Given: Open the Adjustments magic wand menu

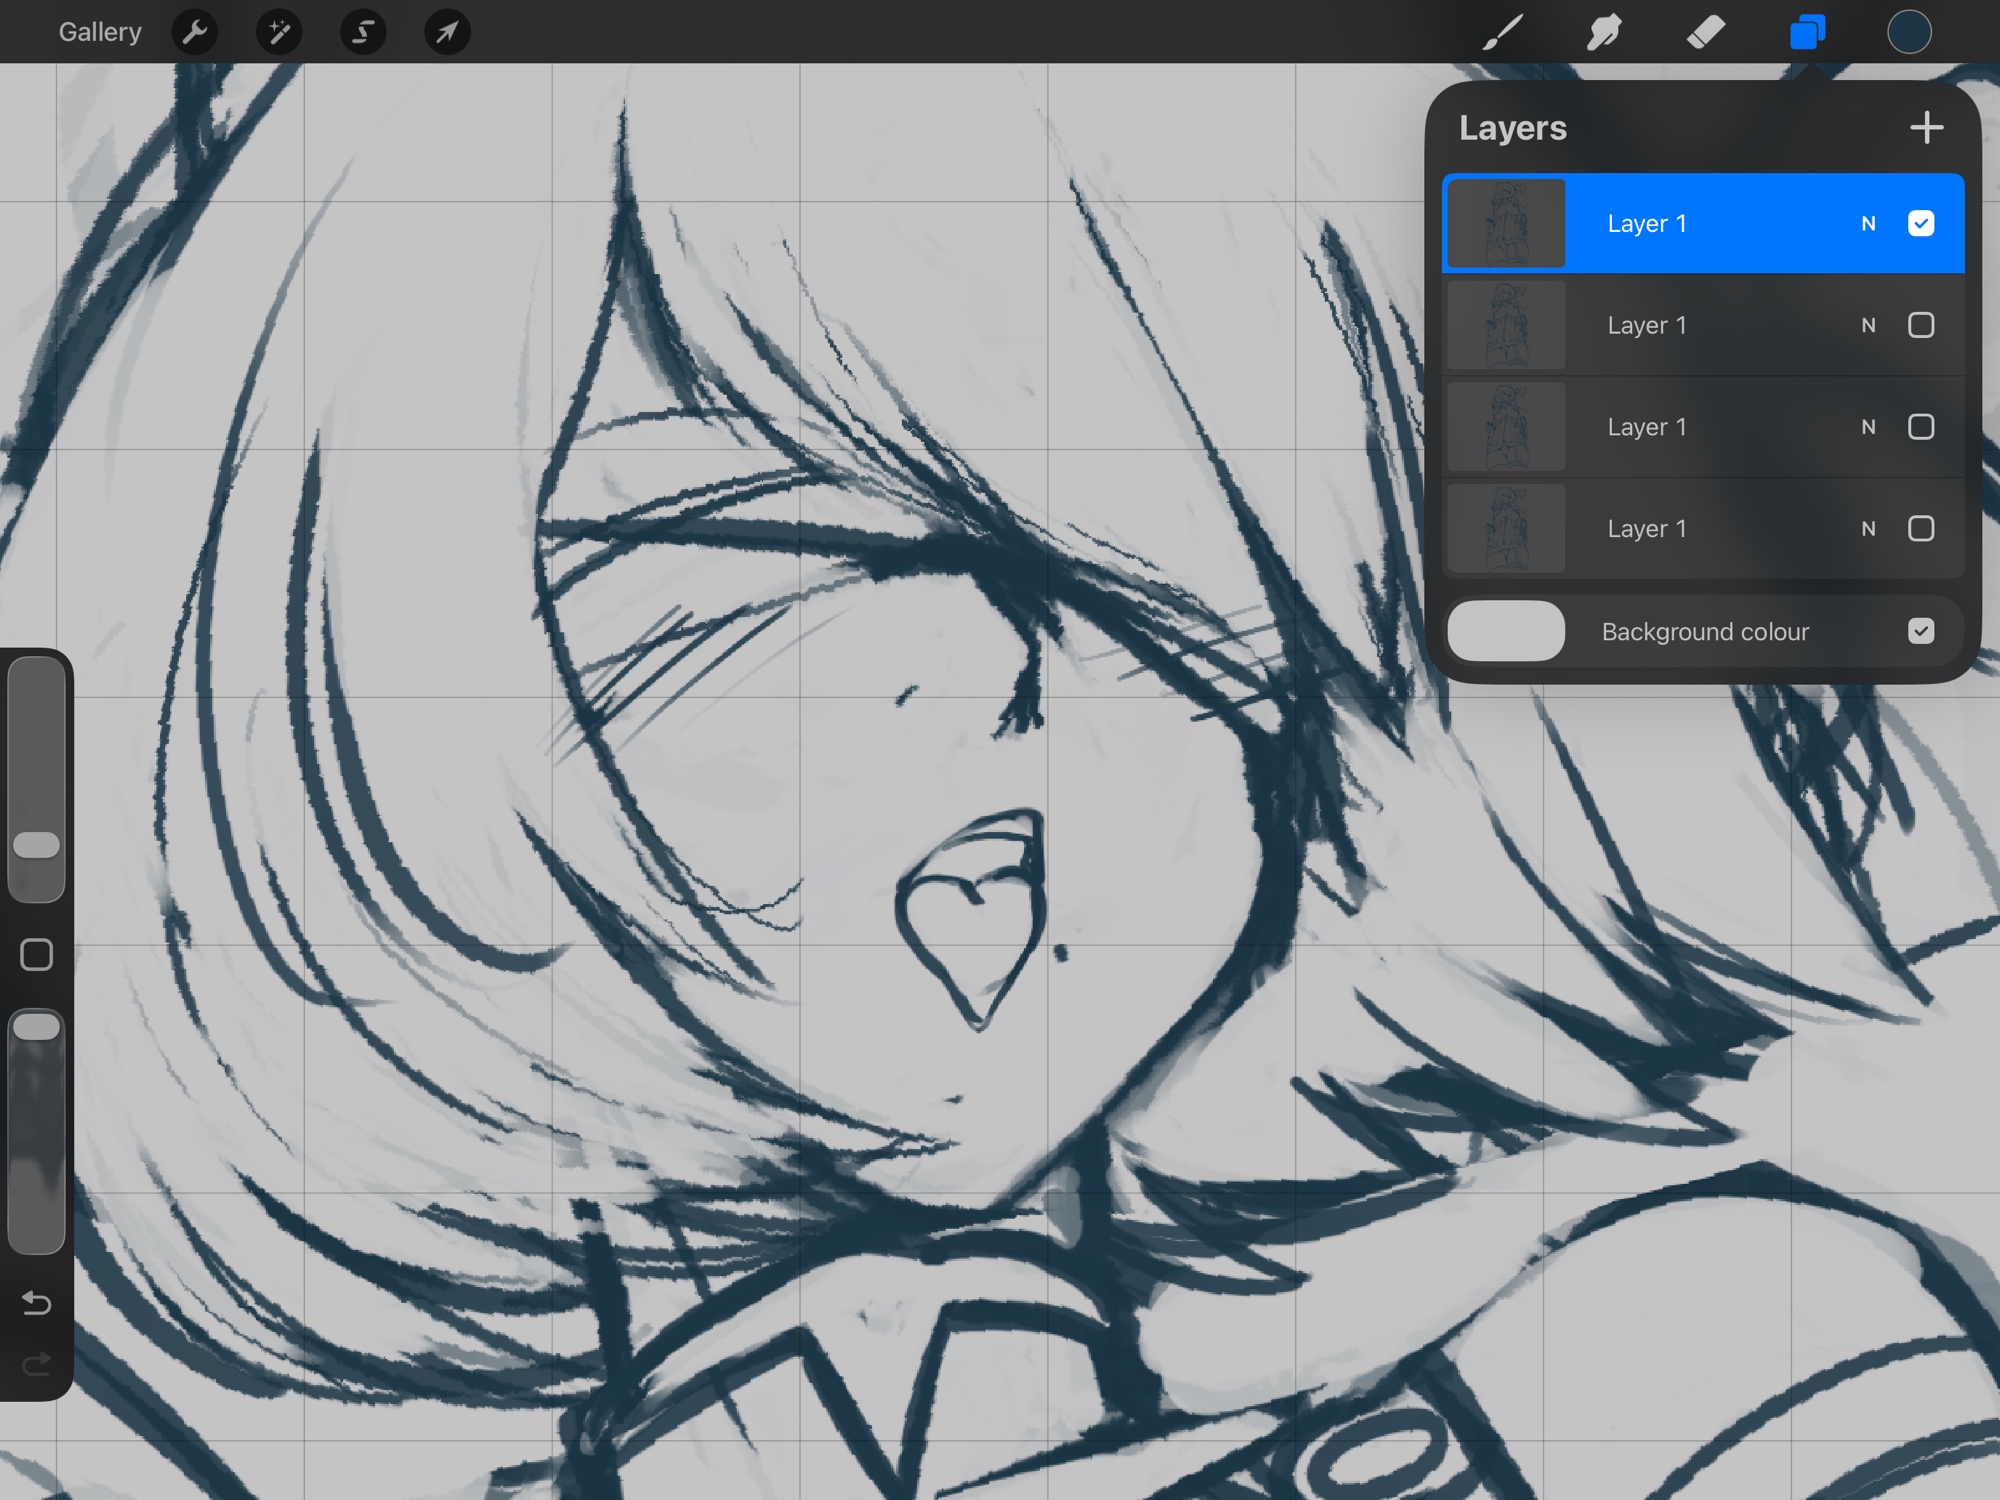Looking at the screenshot, I should [x=279, y=32].
